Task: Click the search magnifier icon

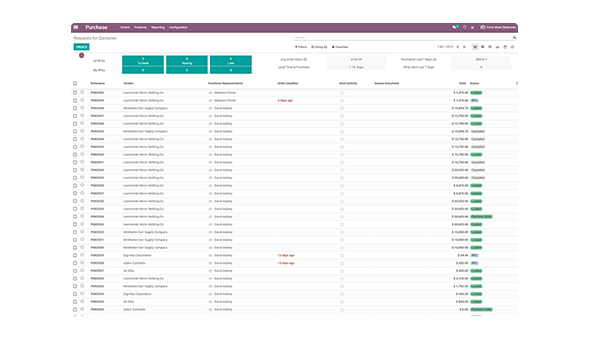Action: click(514, 38)
